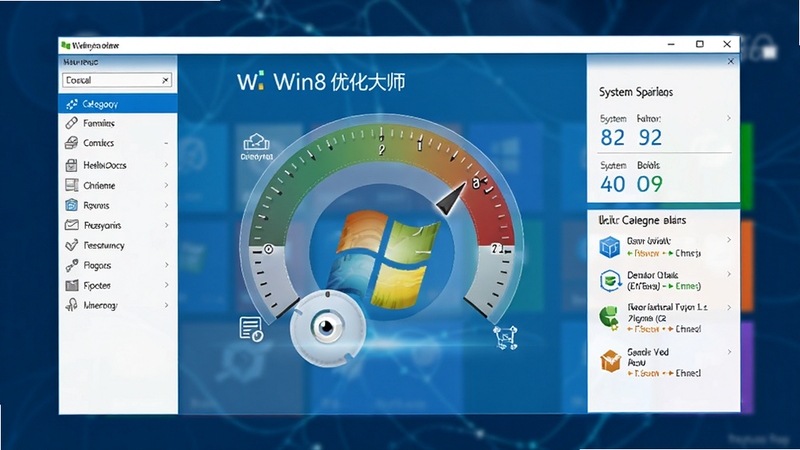Open the checklist document icon below the gauge
This screenshot has height=450, width=800.
251,329
